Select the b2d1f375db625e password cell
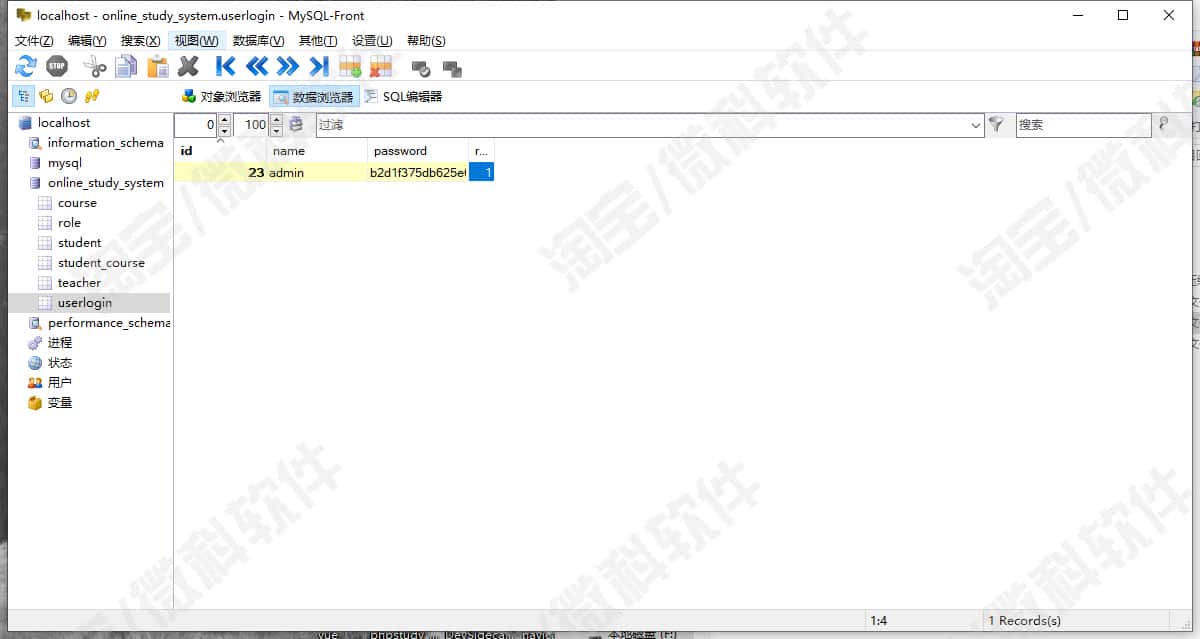1200x639 pixels. tap(418, 172)
